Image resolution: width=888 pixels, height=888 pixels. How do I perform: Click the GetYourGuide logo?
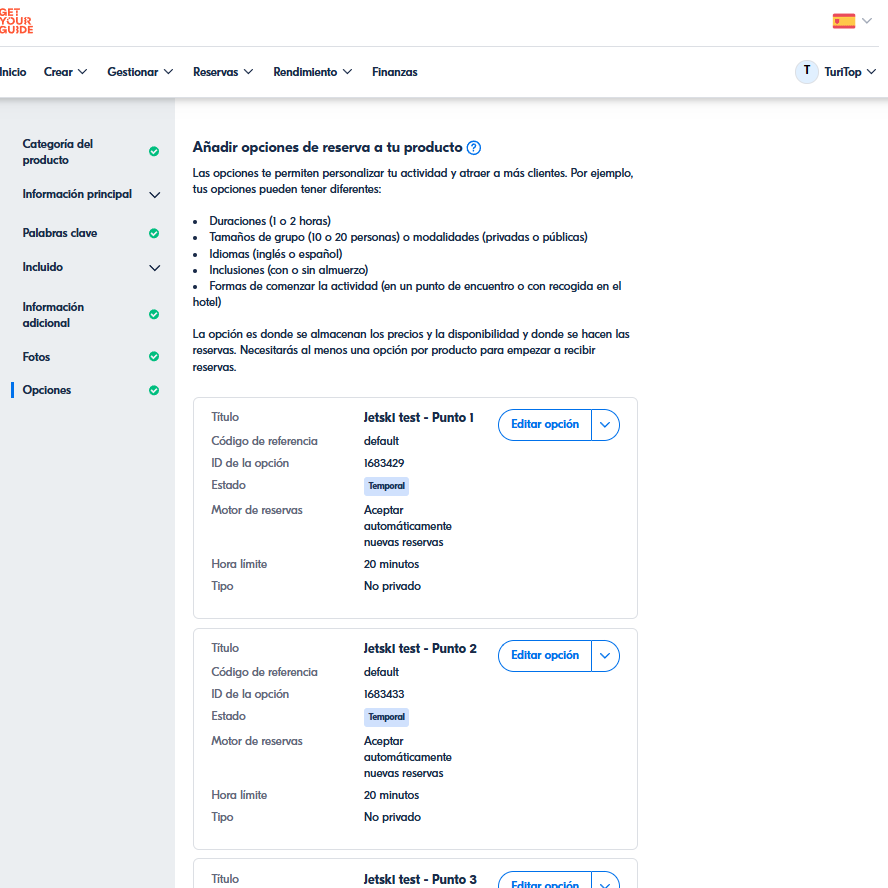(16, 20)
